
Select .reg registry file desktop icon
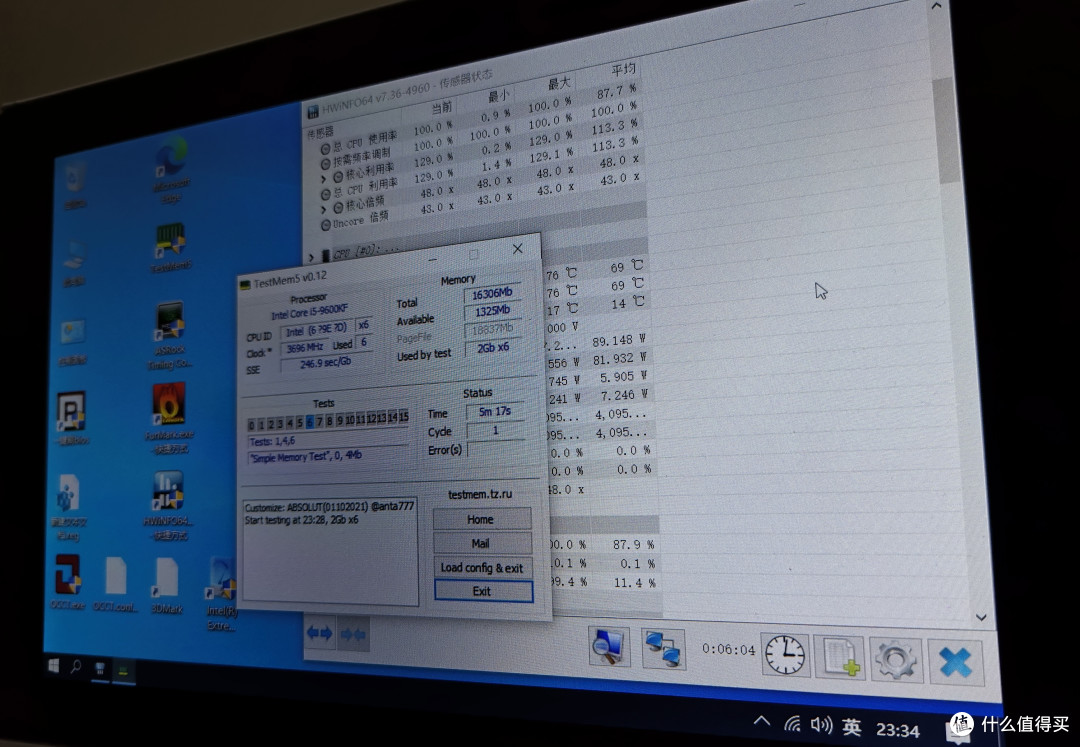(x=68, y=507)
